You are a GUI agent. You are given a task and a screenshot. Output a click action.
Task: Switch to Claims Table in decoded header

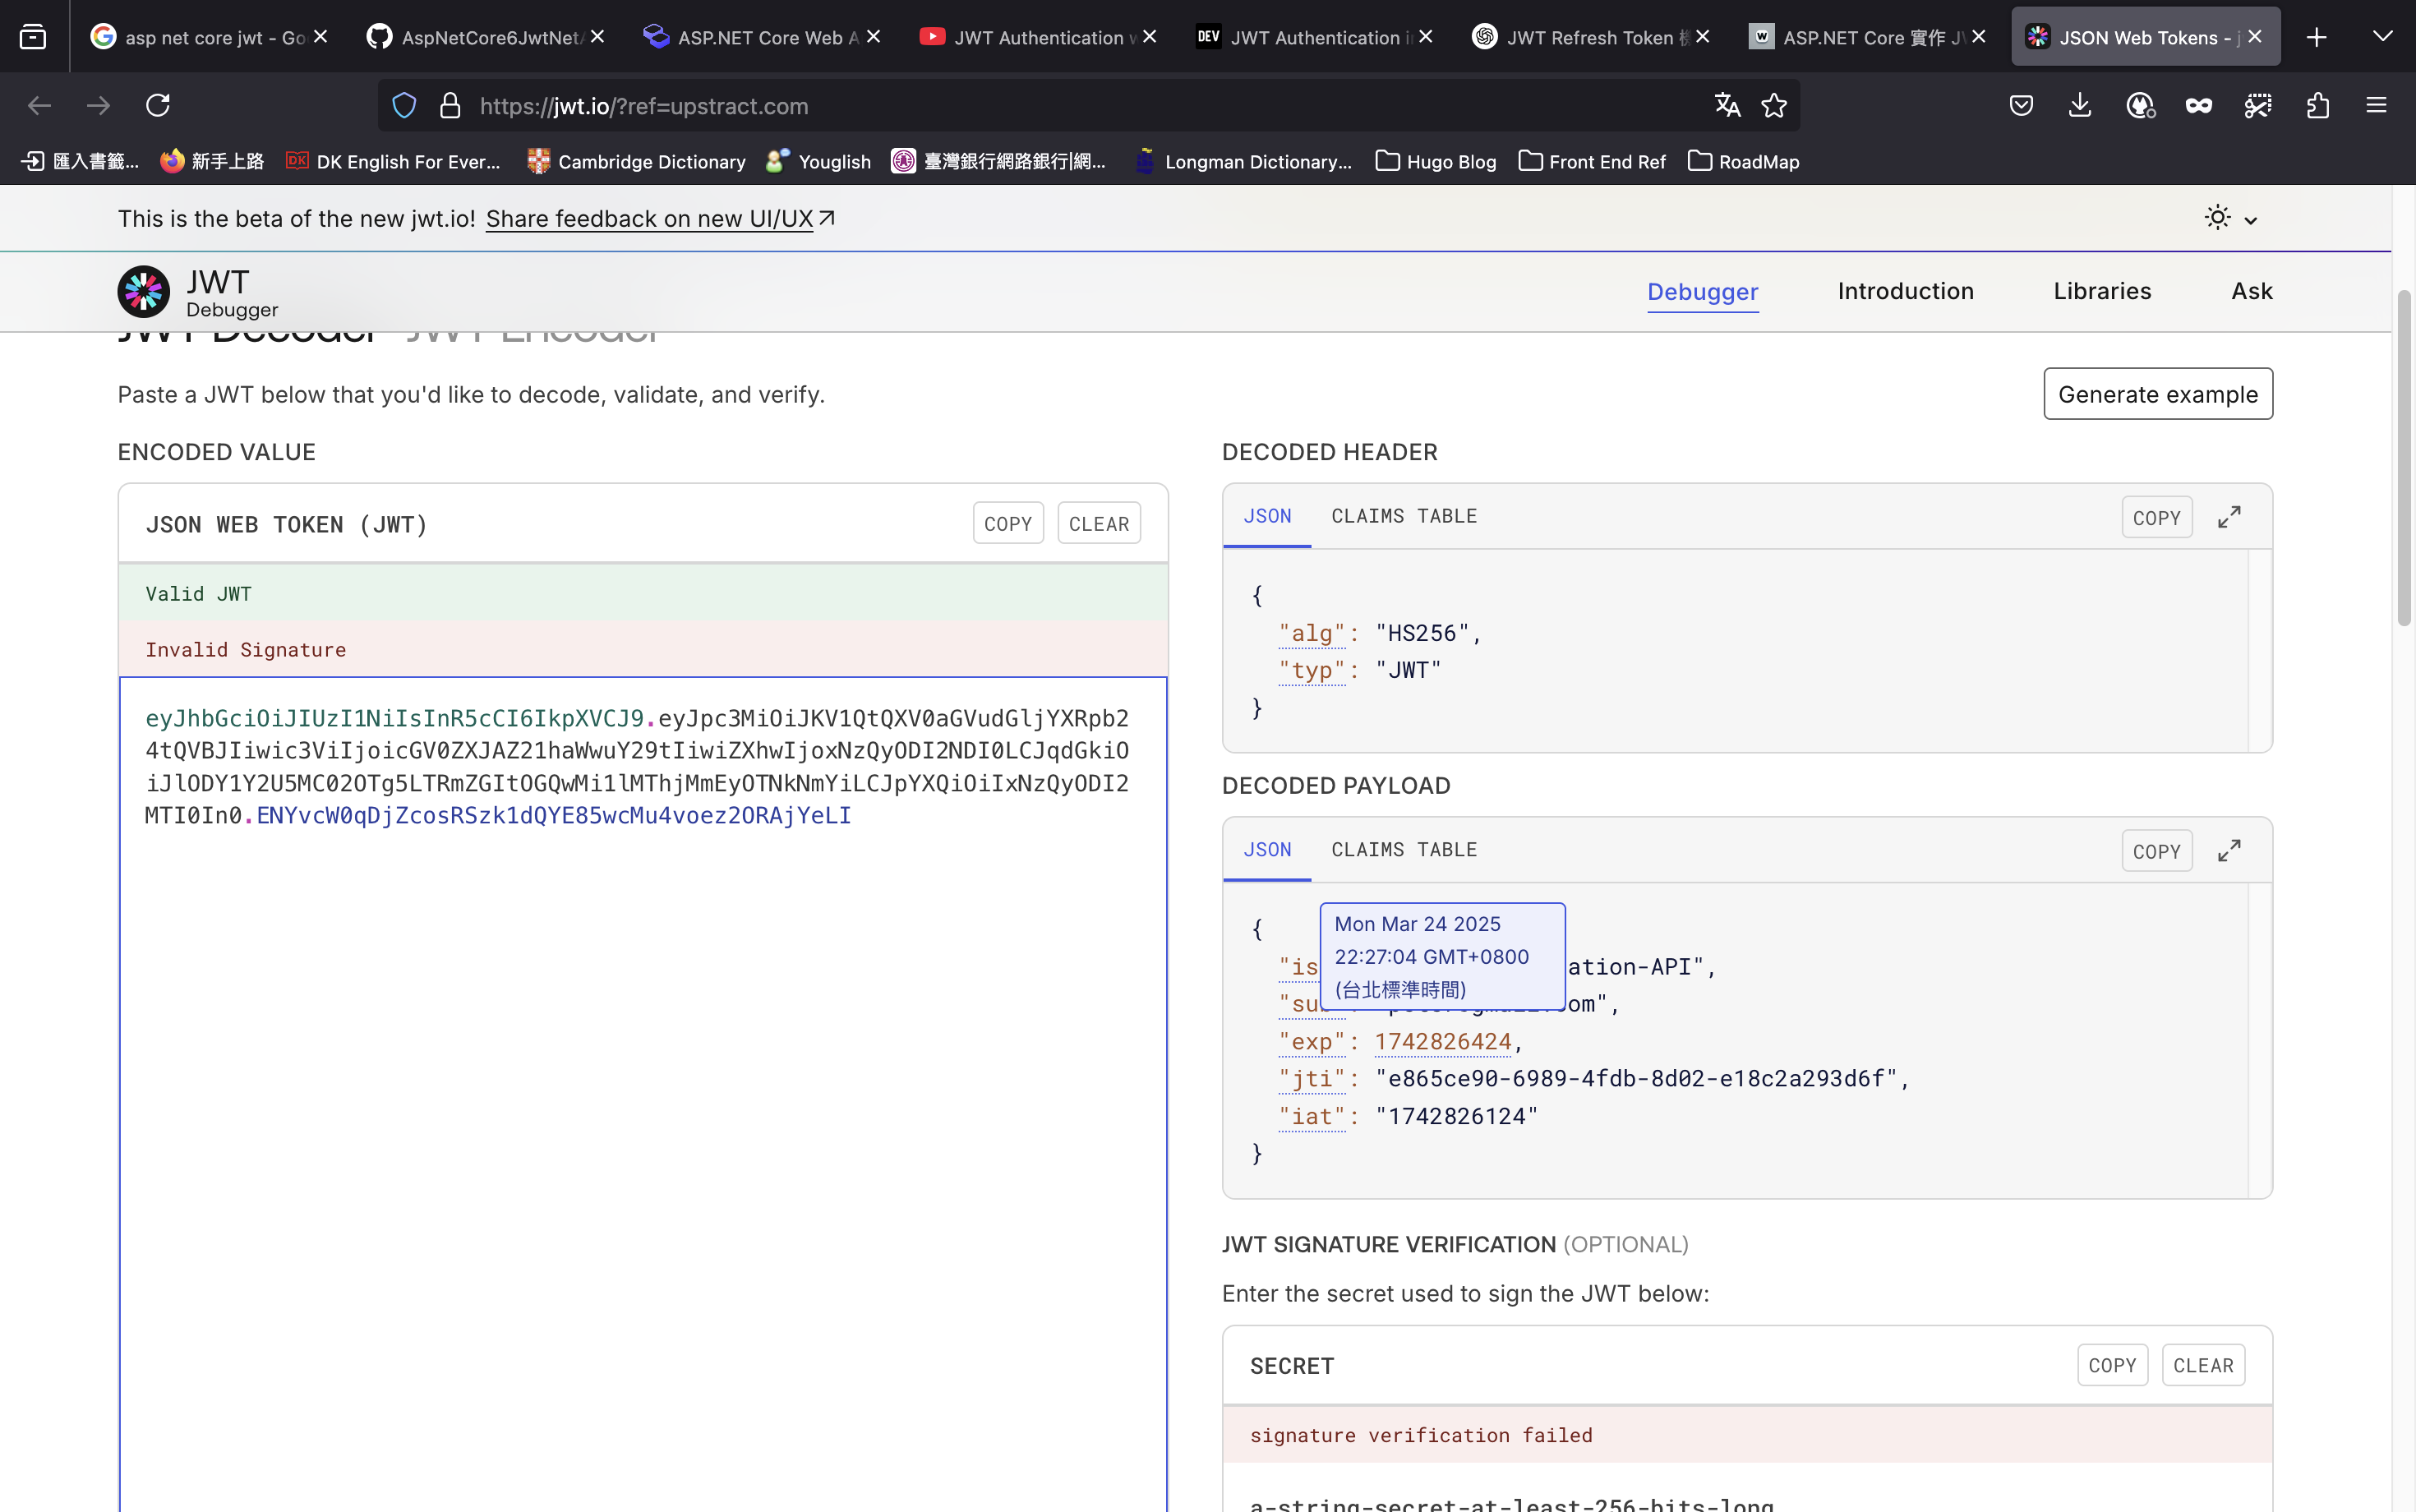[1403, 516]
